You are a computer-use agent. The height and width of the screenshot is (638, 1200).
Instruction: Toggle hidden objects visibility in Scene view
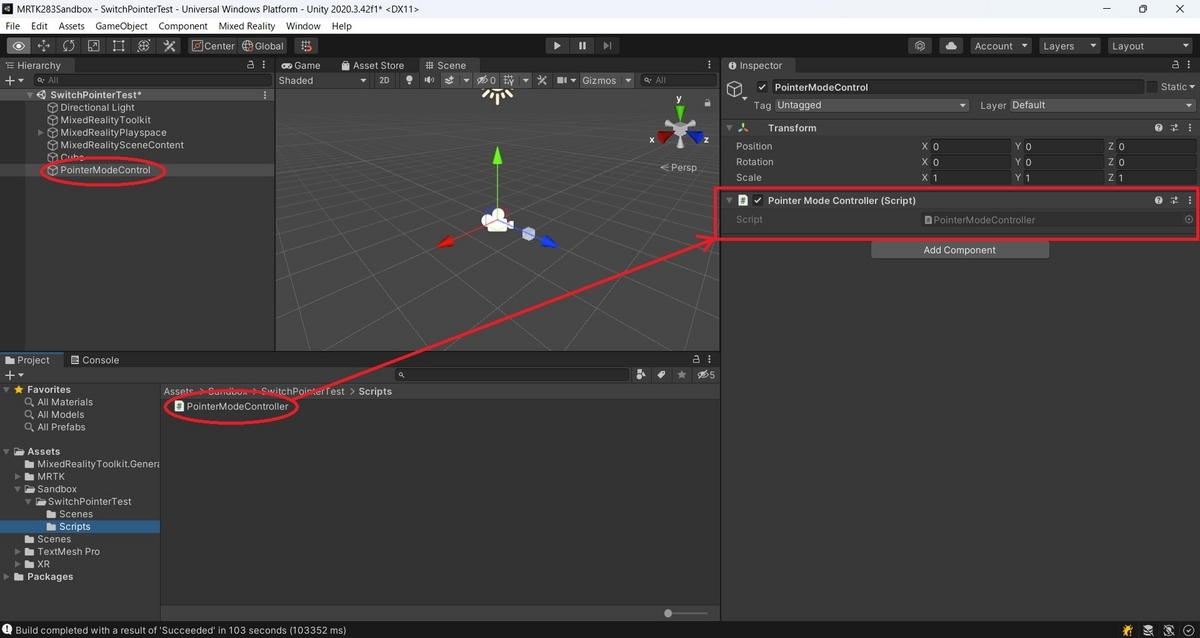pos(486,80)
